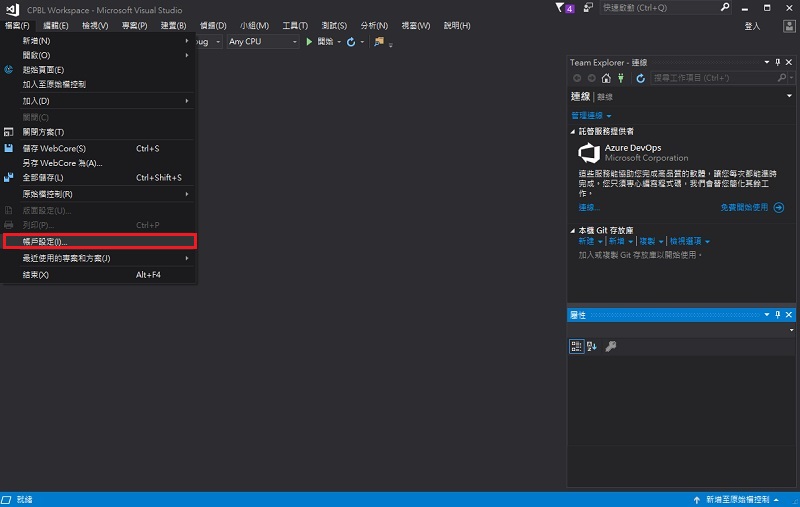Click the folder icon in main toolbar
800x507 pixels.
pos(379,42)
